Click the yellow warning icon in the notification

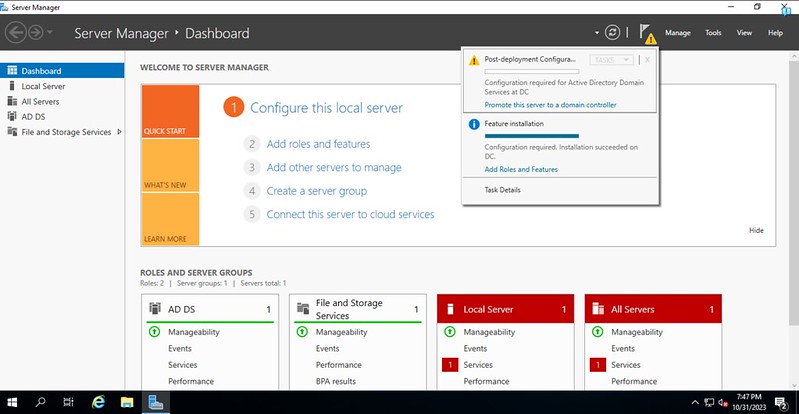click(x=474, y=60)
